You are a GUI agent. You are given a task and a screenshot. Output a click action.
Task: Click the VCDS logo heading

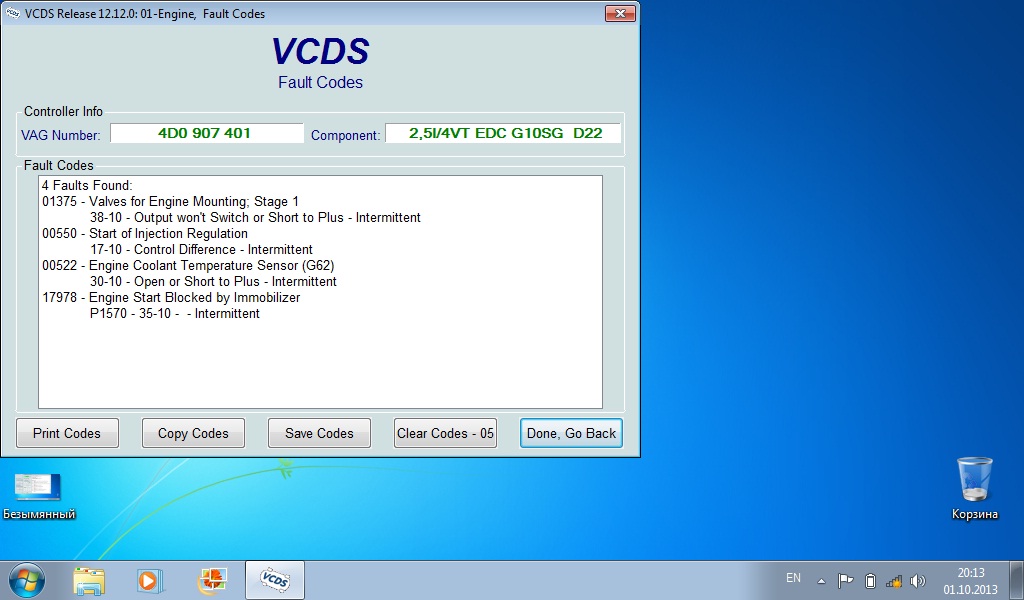[x=320, y=51]
